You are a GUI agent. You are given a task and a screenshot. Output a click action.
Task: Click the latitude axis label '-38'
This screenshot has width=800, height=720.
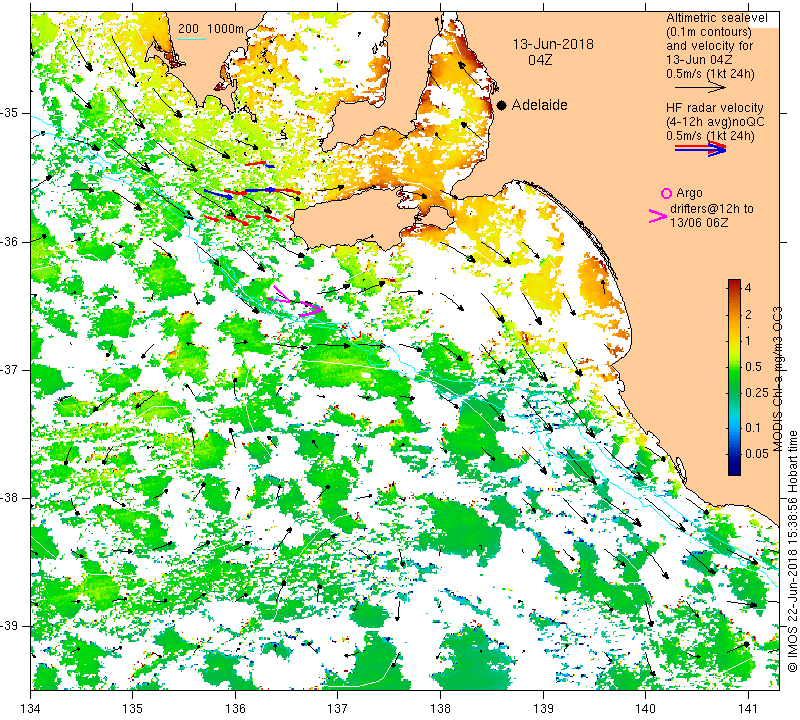coord(9,498)
